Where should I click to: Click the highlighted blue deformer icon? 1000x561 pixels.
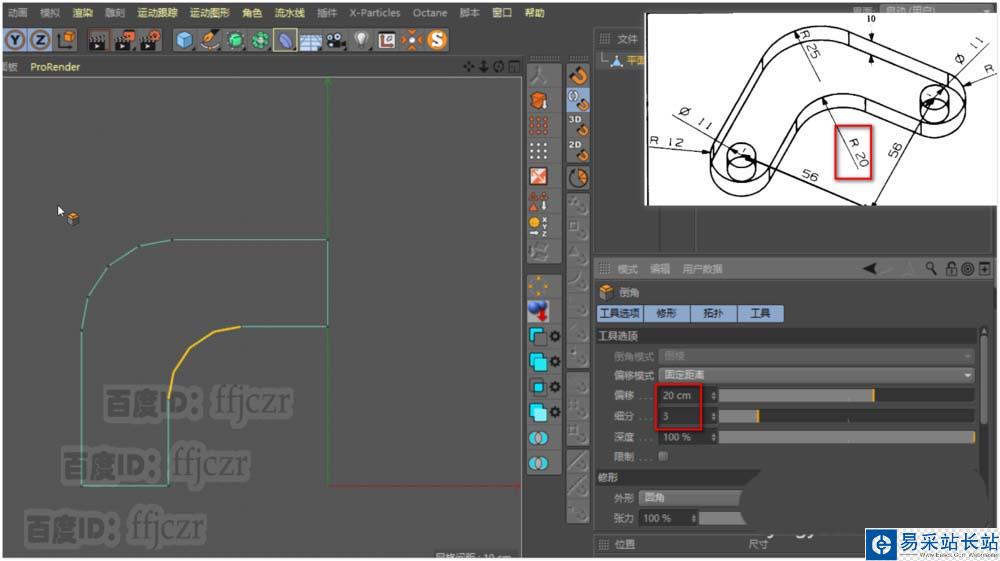[x=285, y=40]
